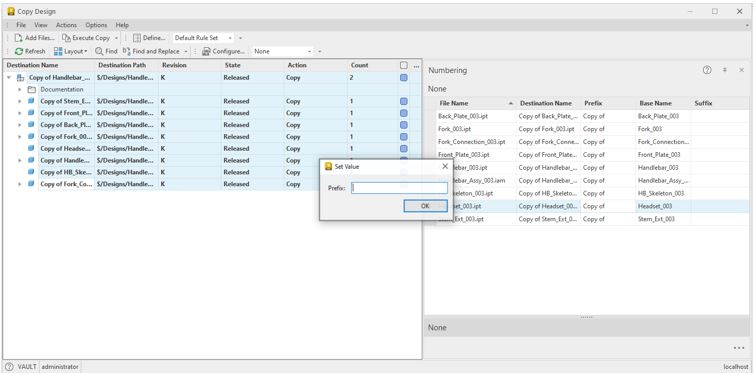This screenshot has width=755, height=374.
Task: Click the ellipsis button below Numbering panel
Action: coord(739,348)
